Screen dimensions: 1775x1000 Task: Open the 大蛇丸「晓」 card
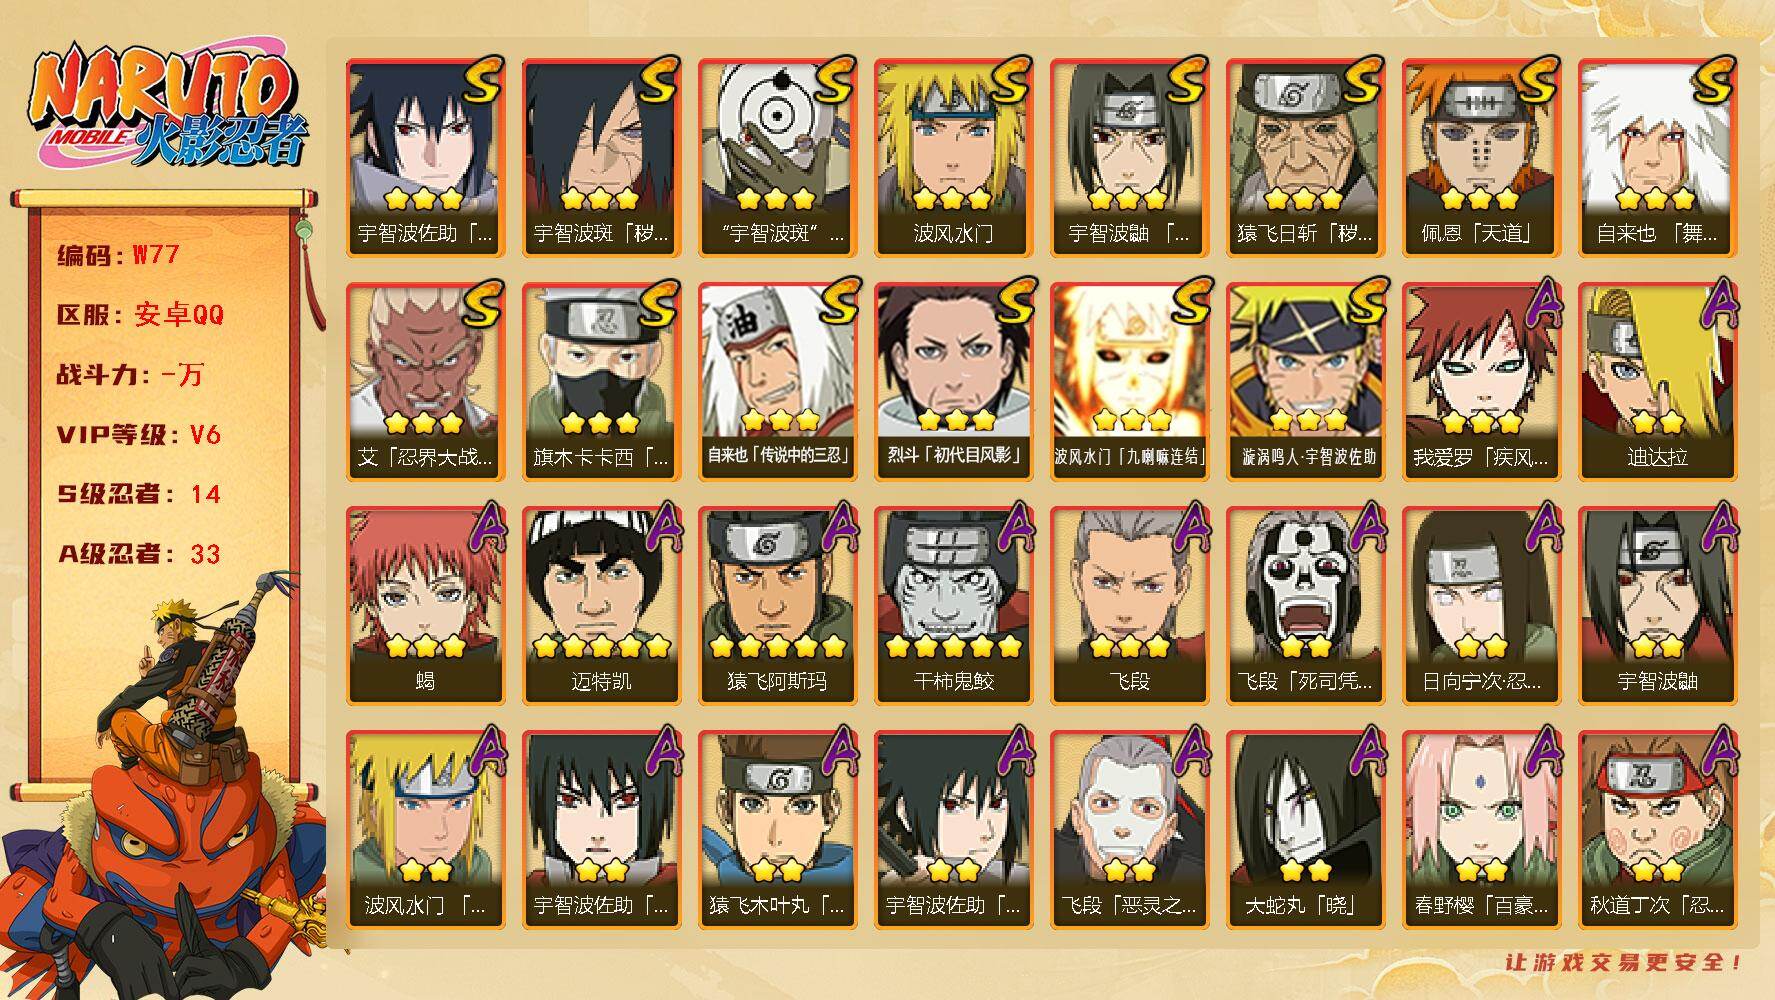click(1305, 829)
